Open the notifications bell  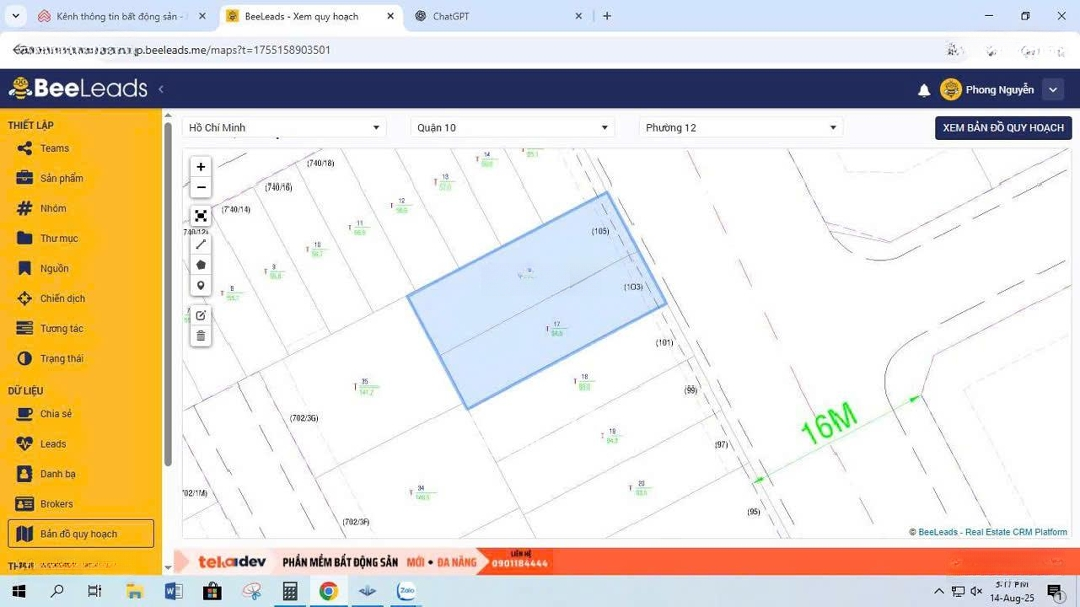click(924, 90)
